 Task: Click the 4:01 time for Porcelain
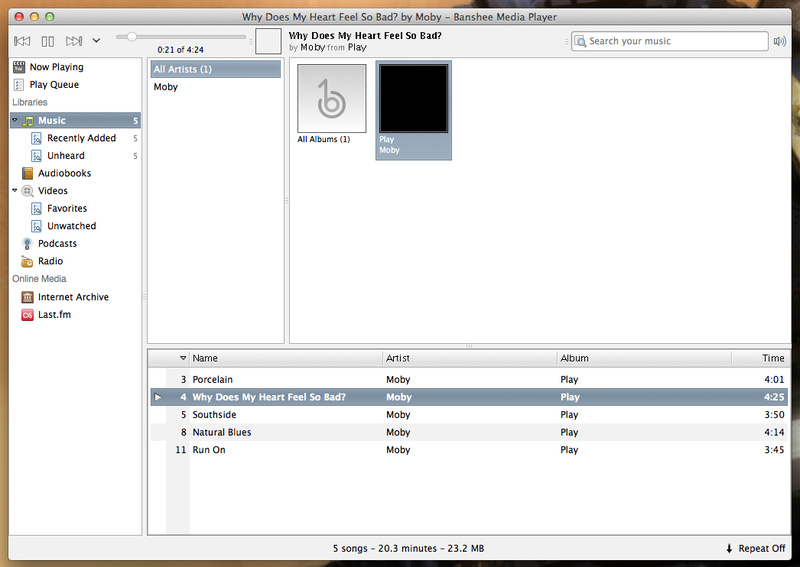point(774,380)
